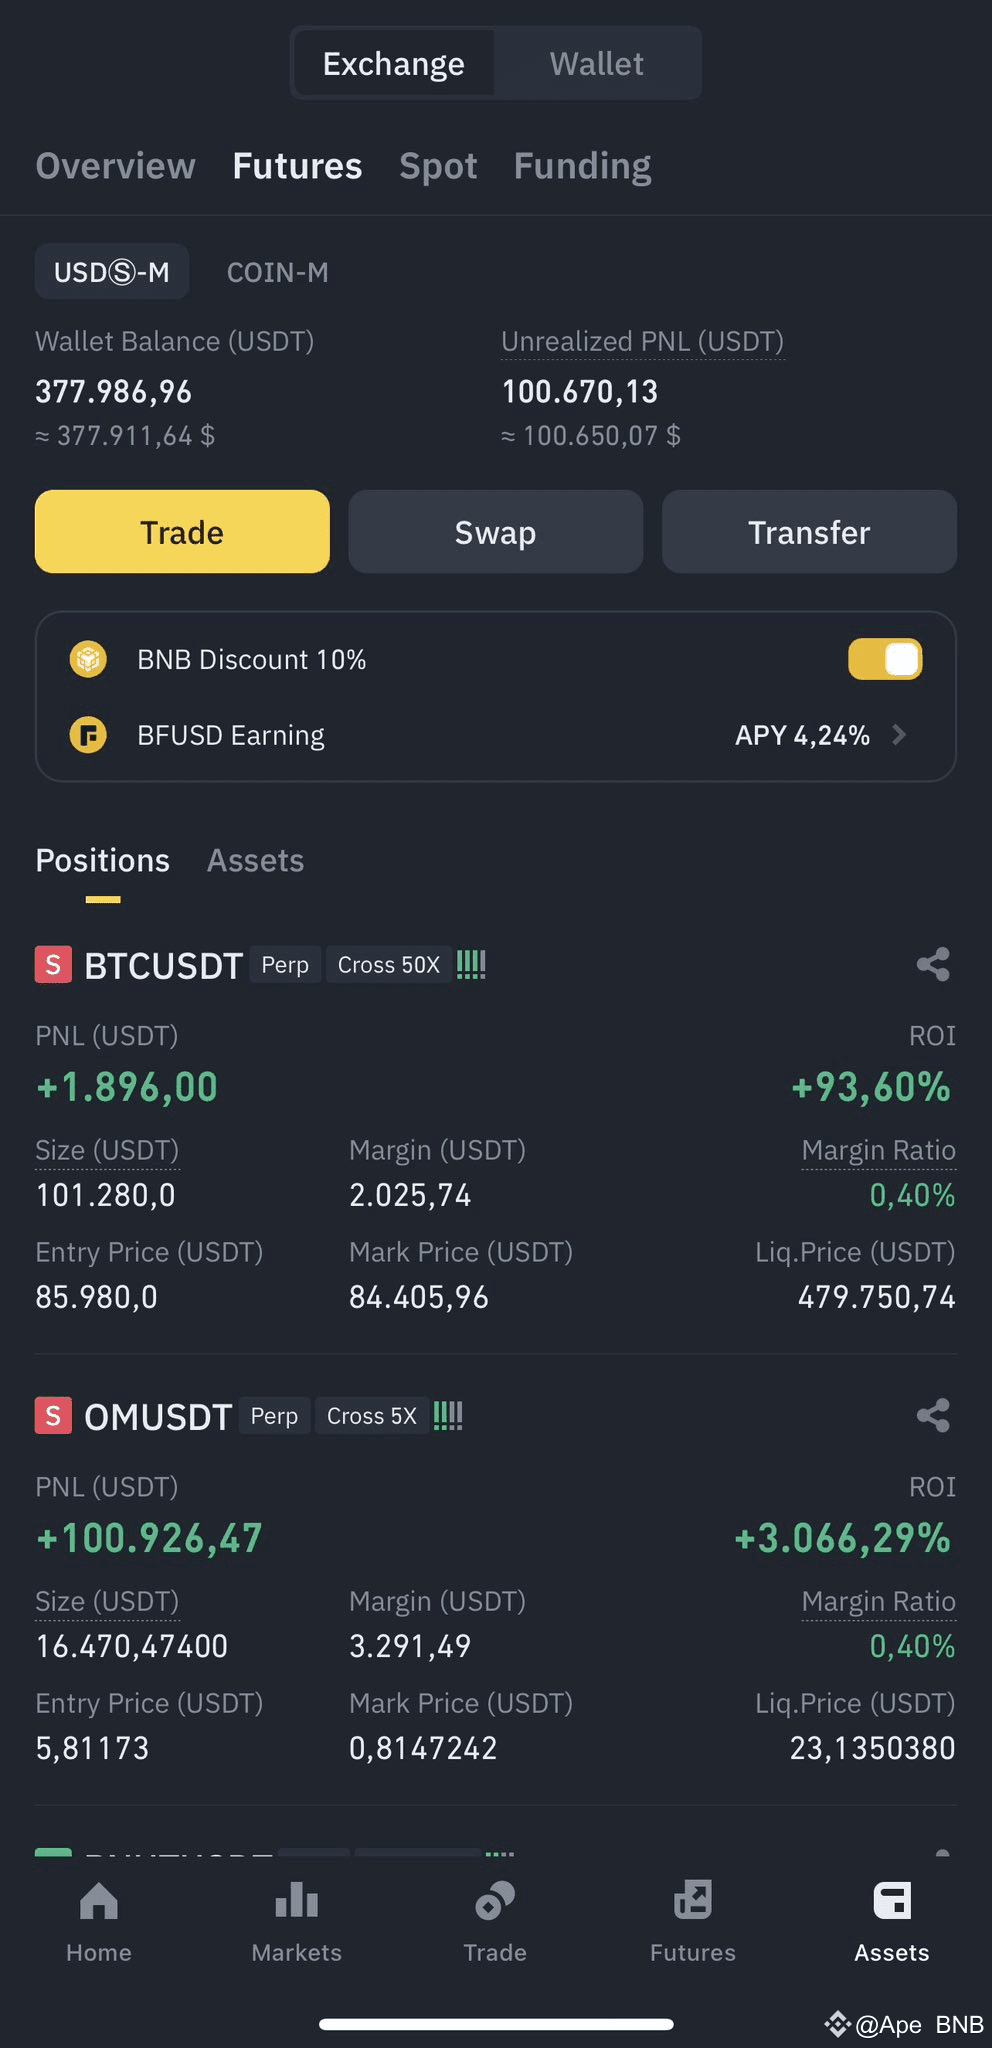Tap the BFUSD coin icon

pos(88,736)
